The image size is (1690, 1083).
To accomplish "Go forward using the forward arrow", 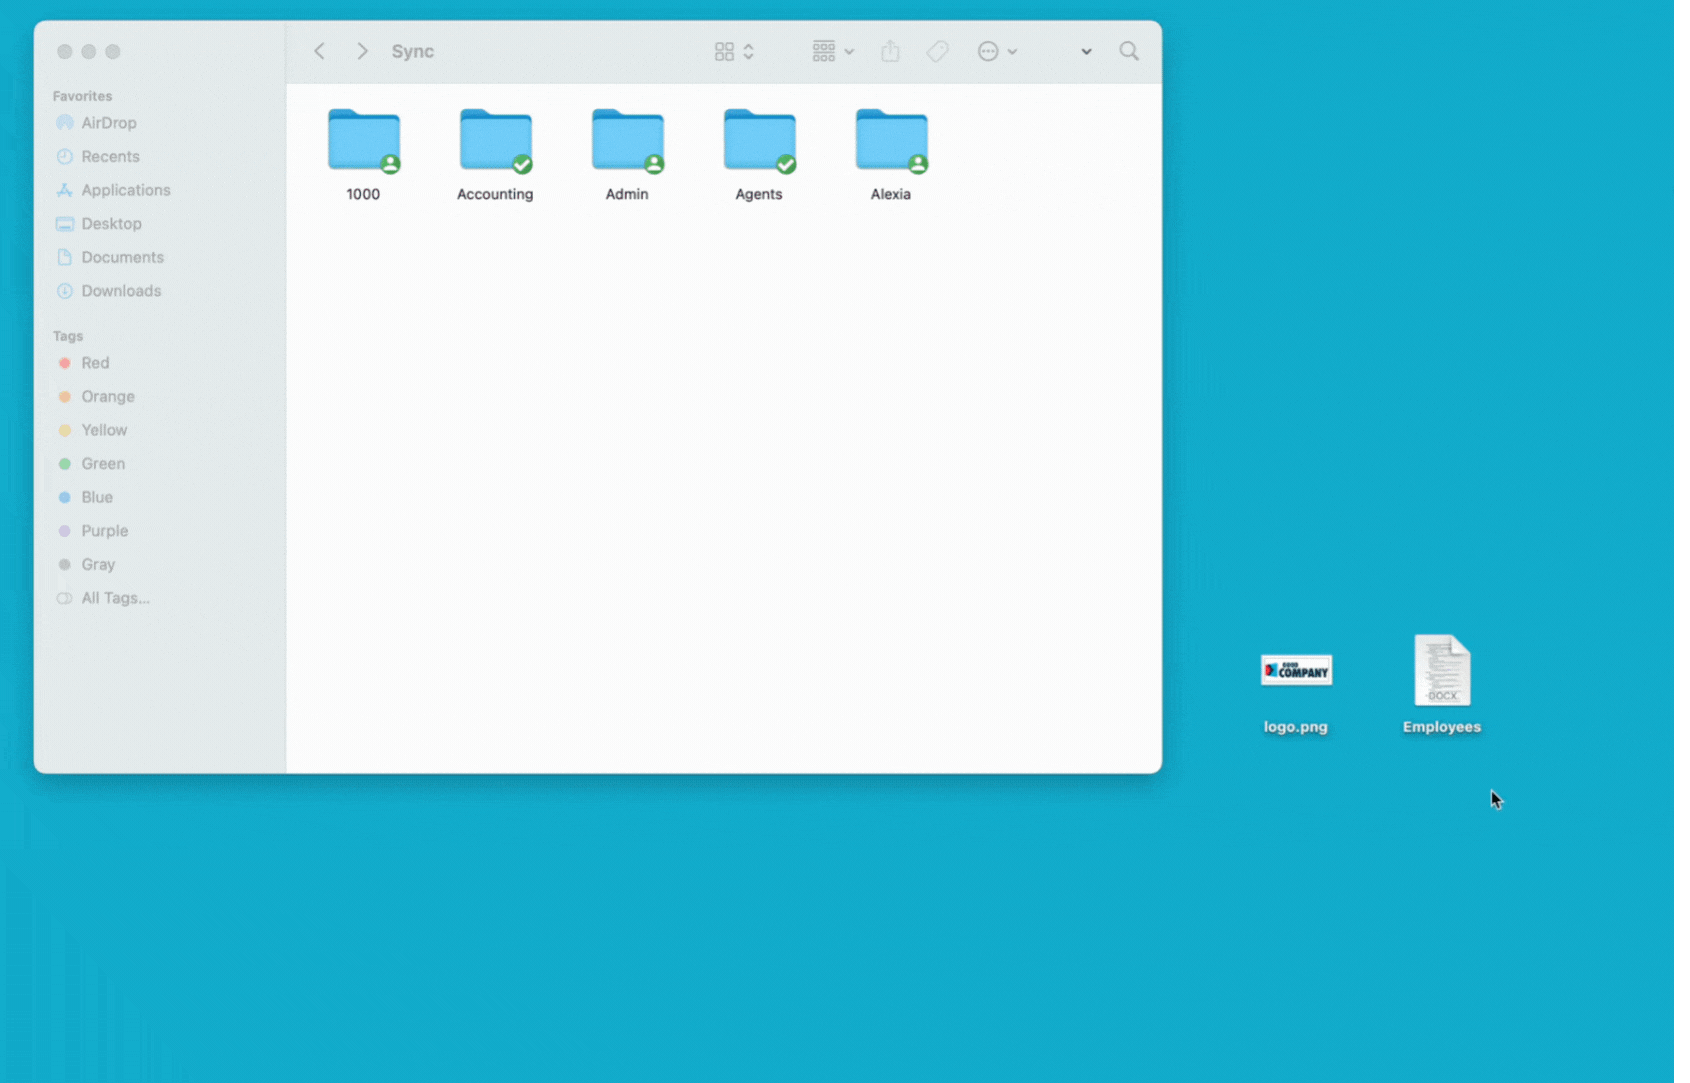I will 362,51.
